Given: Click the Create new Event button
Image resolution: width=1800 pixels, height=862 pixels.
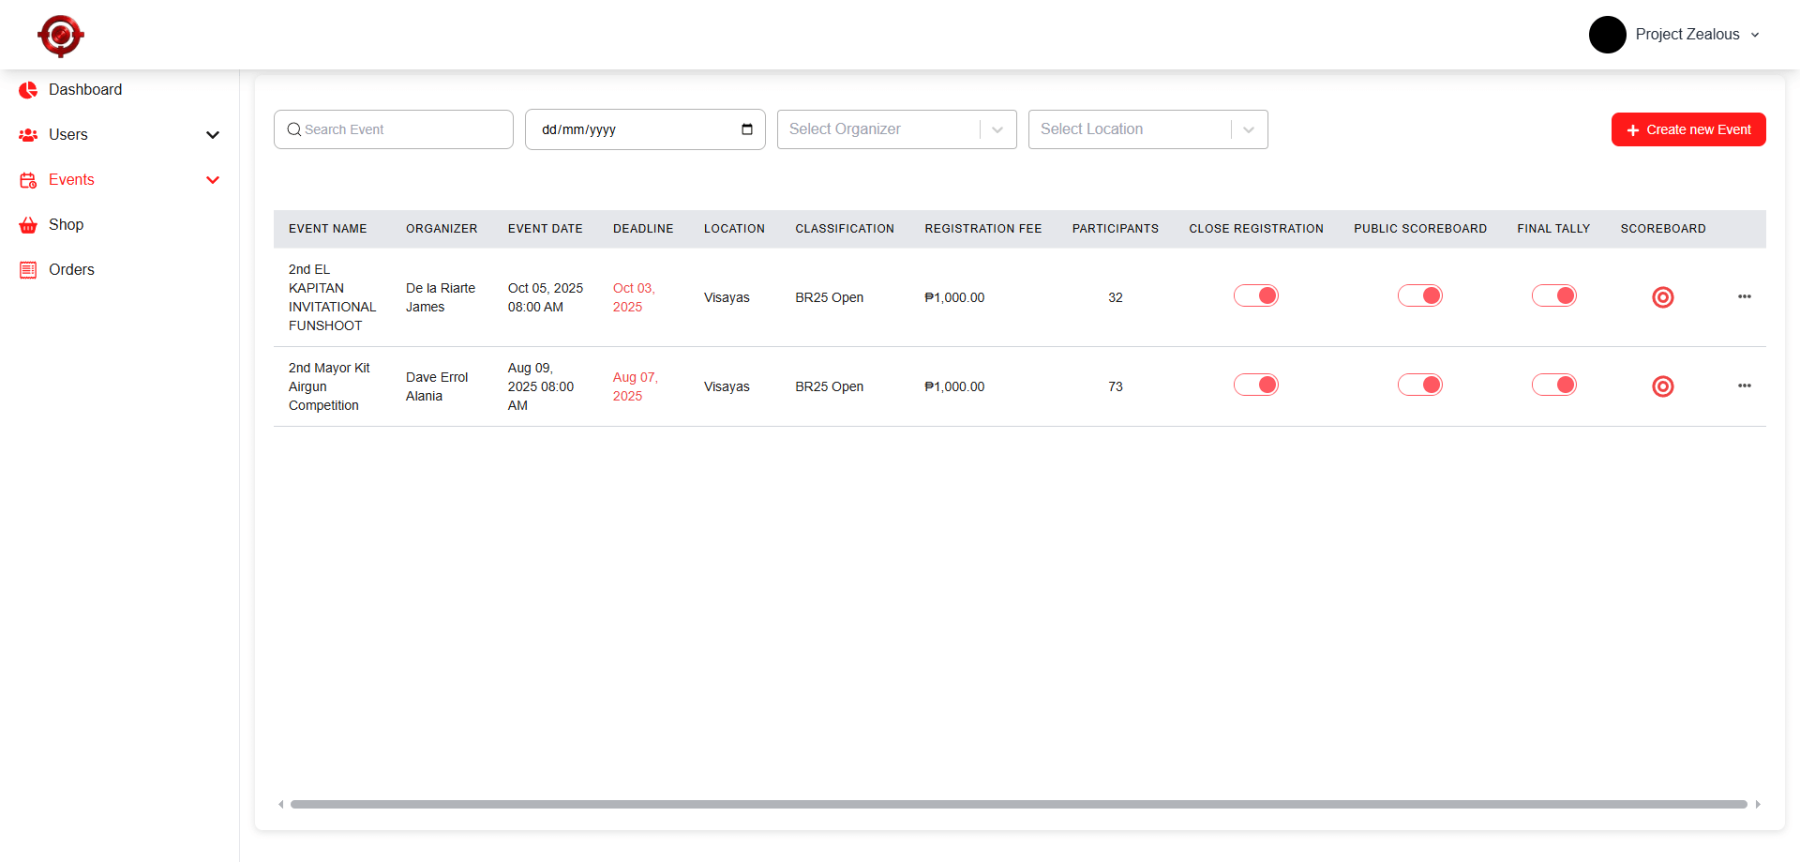Looking at the screenshot, I should (x=1687, y=130).
